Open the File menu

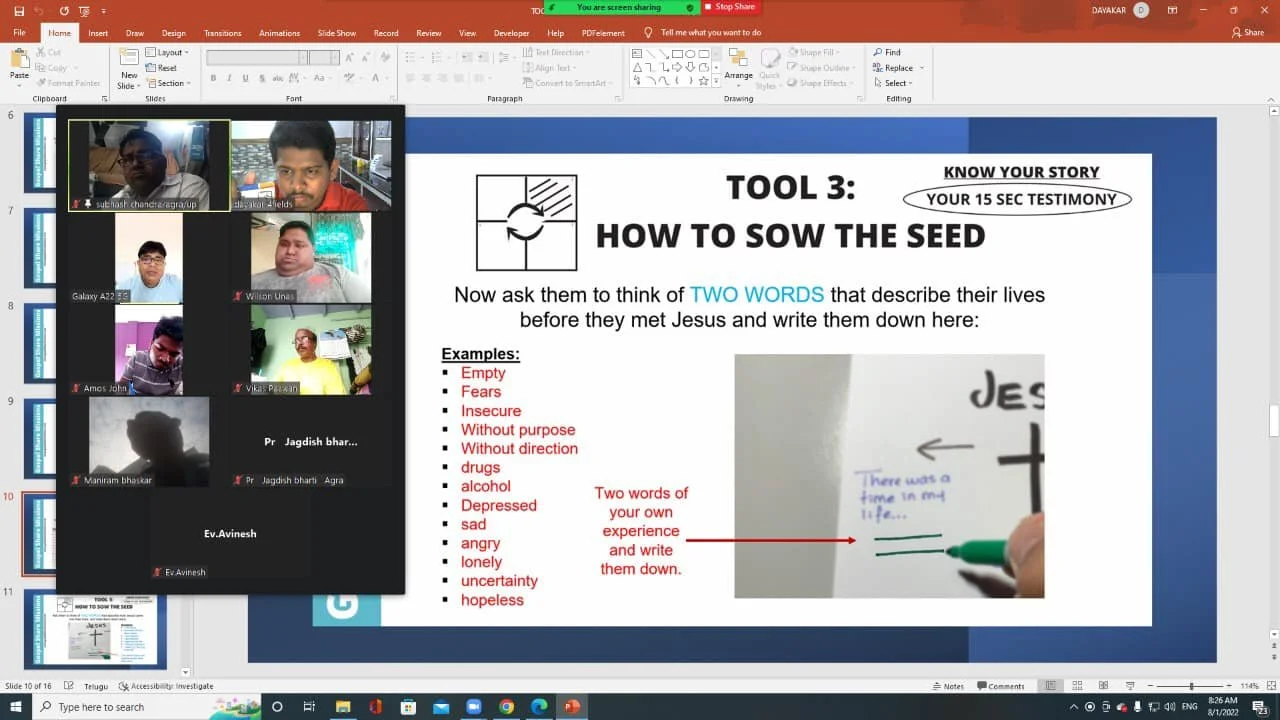pyautogui.click(x=19, y=33)
